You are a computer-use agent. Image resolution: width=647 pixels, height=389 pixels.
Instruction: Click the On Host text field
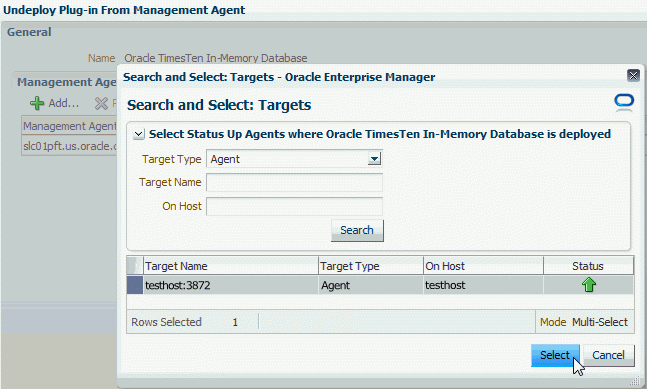click(x=294, y=206)
